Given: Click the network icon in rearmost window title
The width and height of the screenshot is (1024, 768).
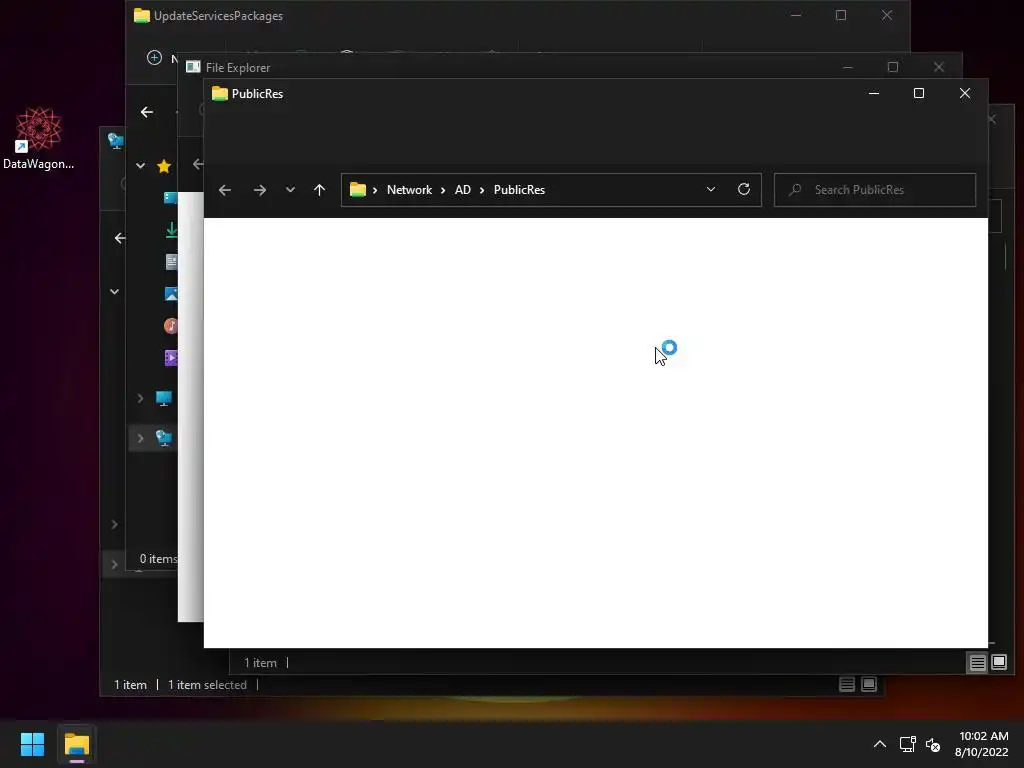Looking at the screenshot, I should click(116, 140).
